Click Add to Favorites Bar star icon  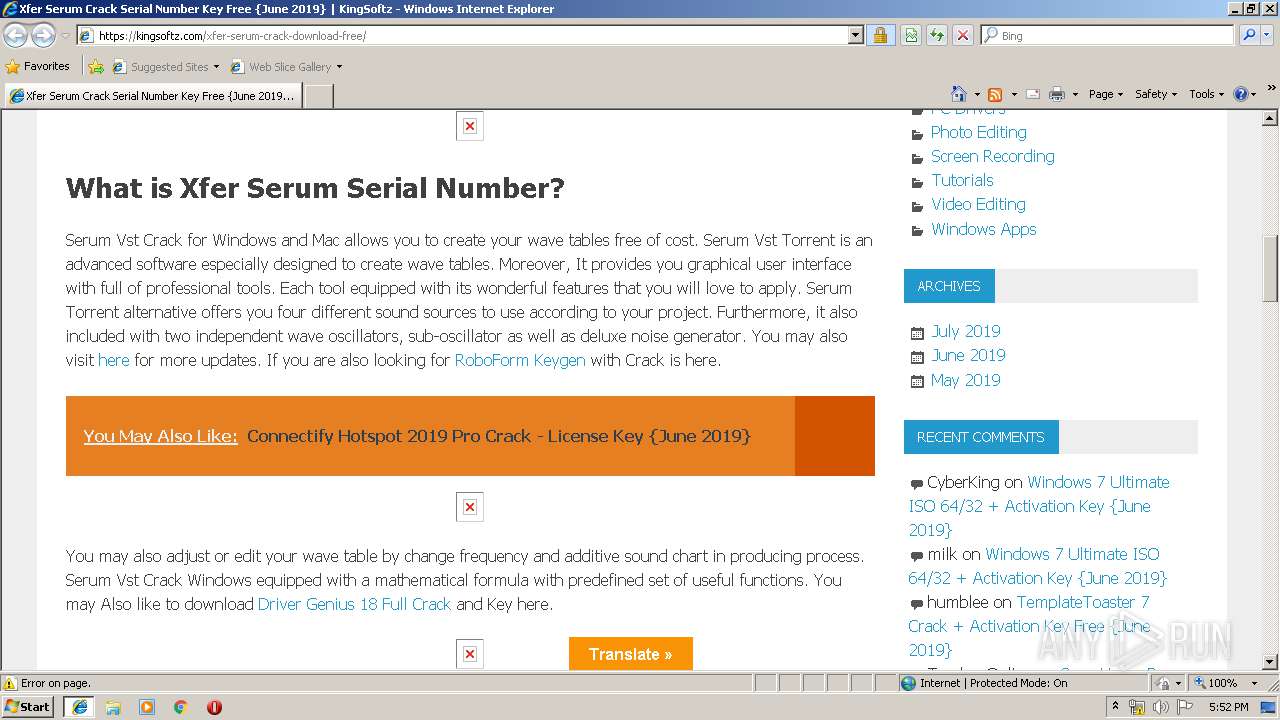click(95, 67)
